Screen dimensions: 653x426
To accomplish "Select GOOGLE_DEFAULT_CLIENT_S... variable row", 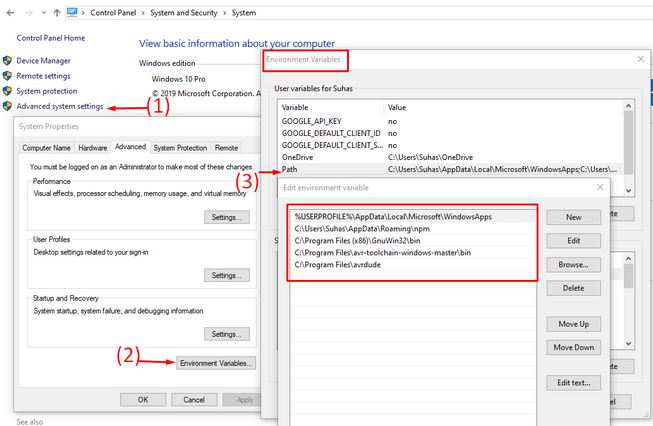I will coord(451,145).
